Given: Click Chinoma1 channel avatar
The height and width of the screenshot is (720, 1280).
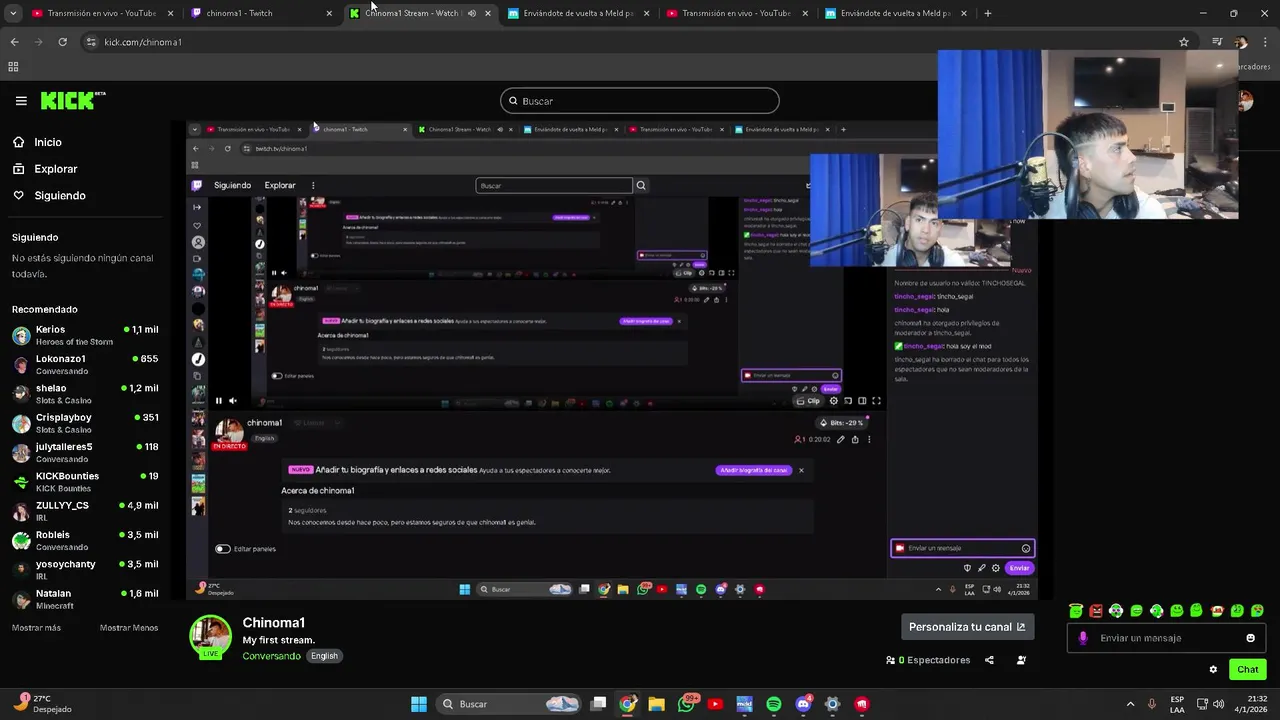Looking at the screenshot, I should coord(211,637).
